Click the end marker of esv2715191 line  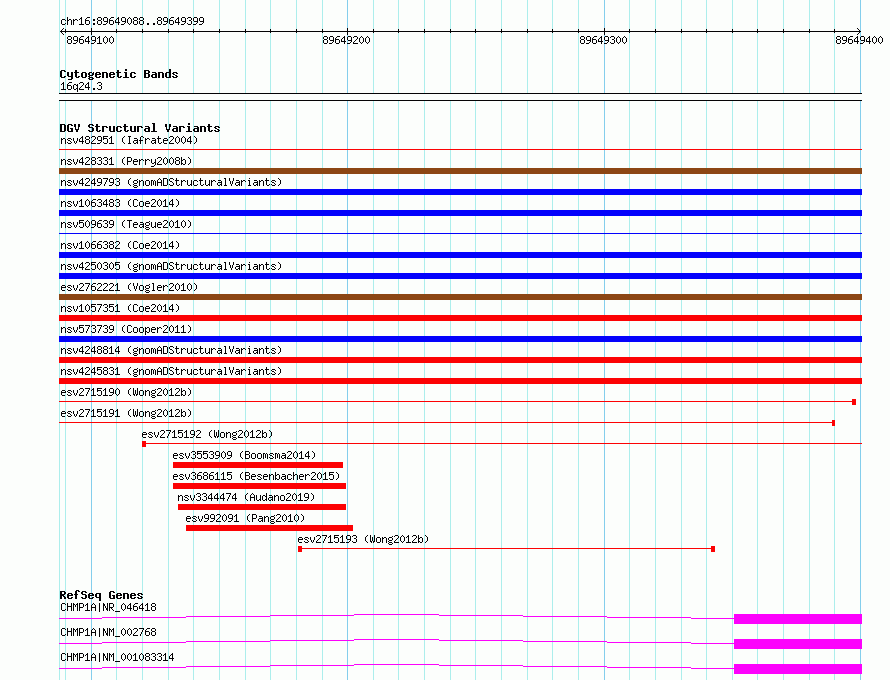coord(833,423)
